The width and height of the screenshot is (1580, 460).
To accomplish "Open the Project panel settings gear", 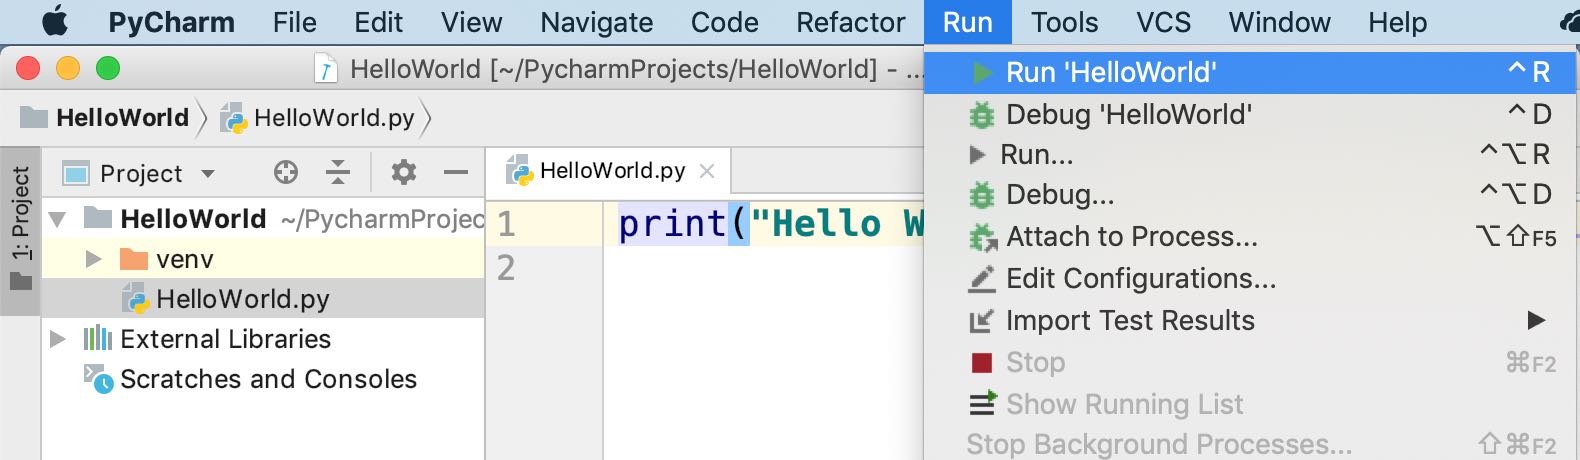I will (x=403, y=172).
